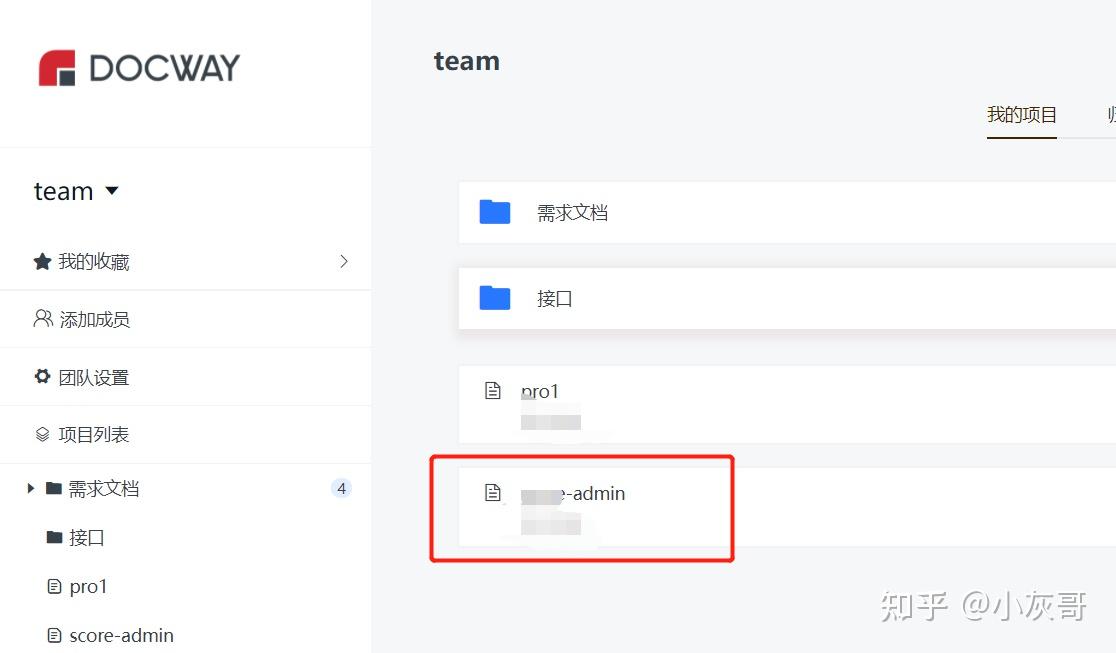Click the badge showing 4 on 需求文档
1116x653 pixels.
[341, 488]
